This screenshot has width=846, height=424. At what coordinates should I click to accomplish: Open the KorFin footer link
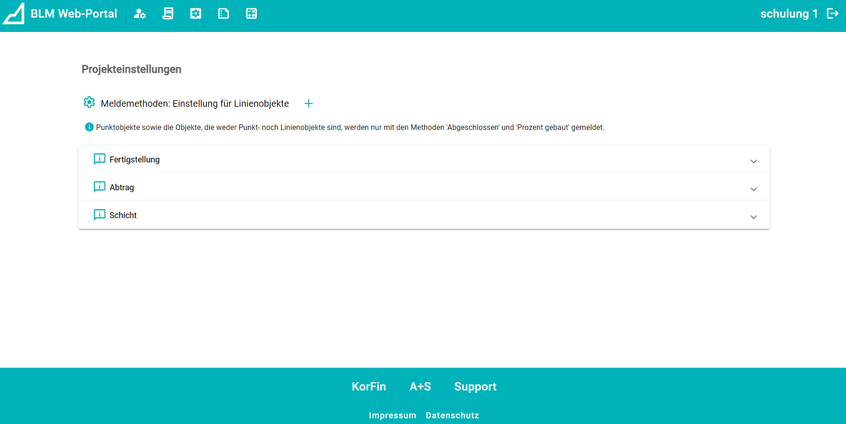pyautogui.click(x=368, y=387)
